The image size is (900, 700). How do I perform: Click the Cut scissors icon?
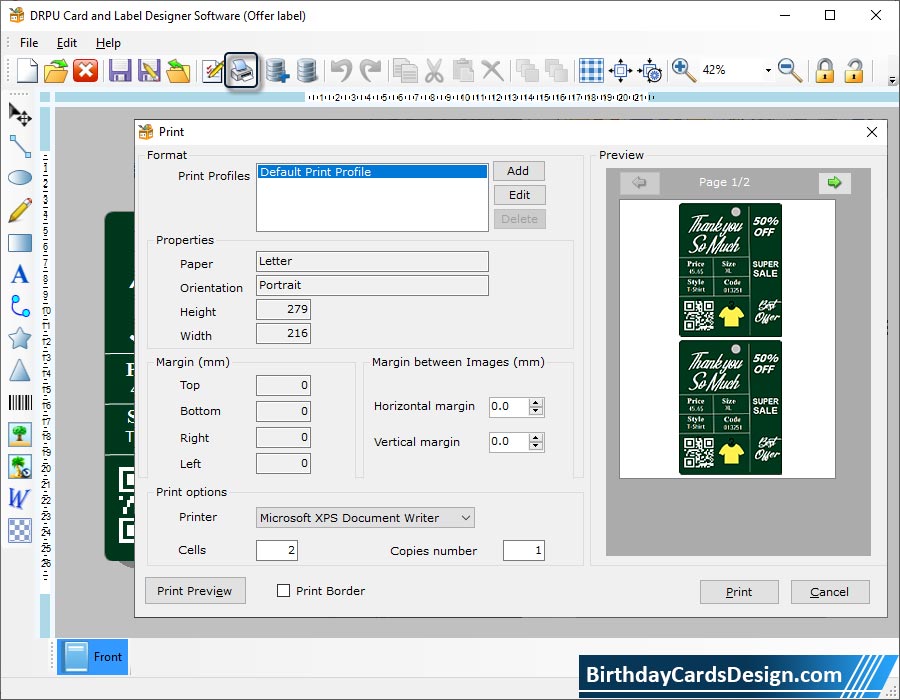[x=435, y=71]
